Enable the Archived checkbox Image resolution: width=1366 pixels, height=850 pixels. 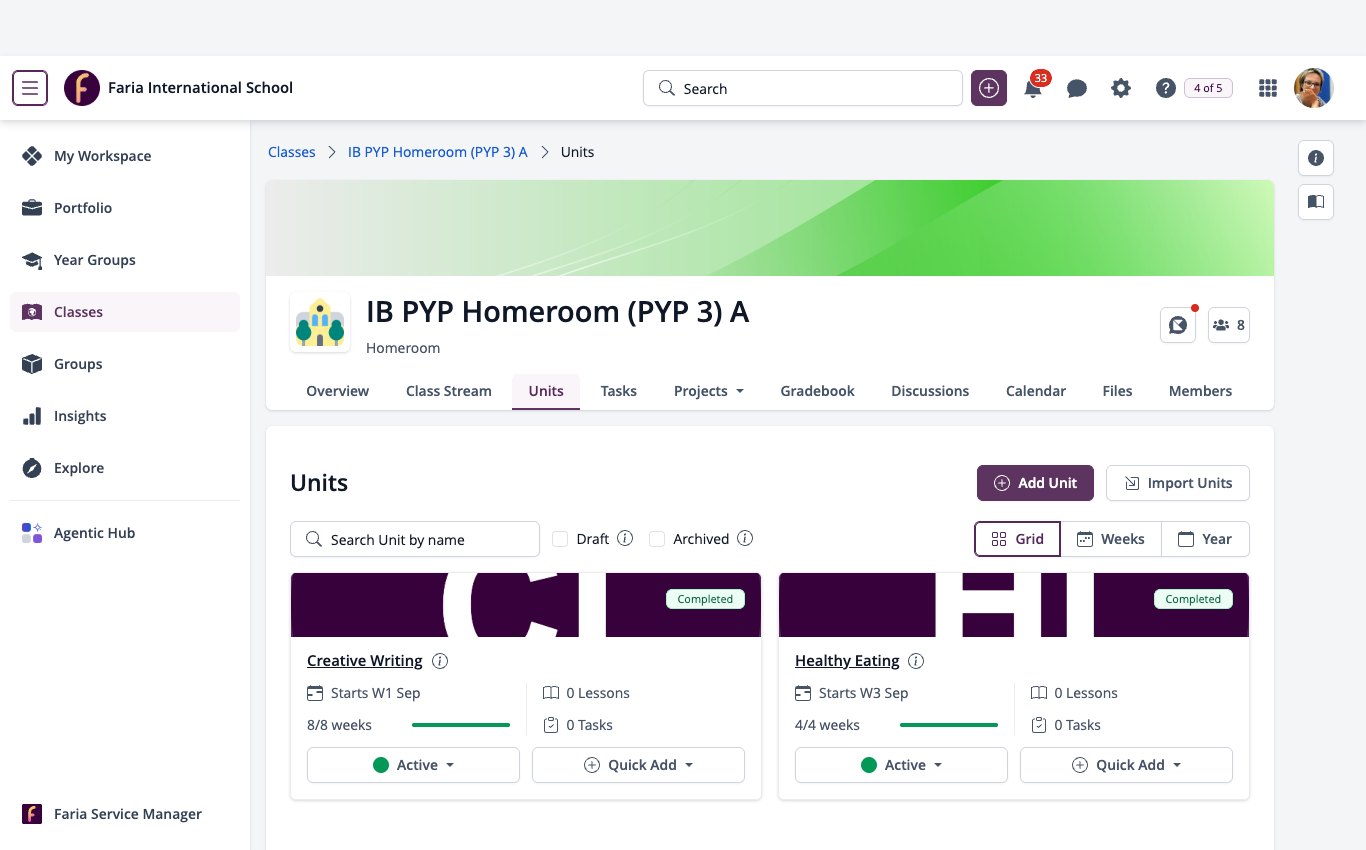click(657, 539)
